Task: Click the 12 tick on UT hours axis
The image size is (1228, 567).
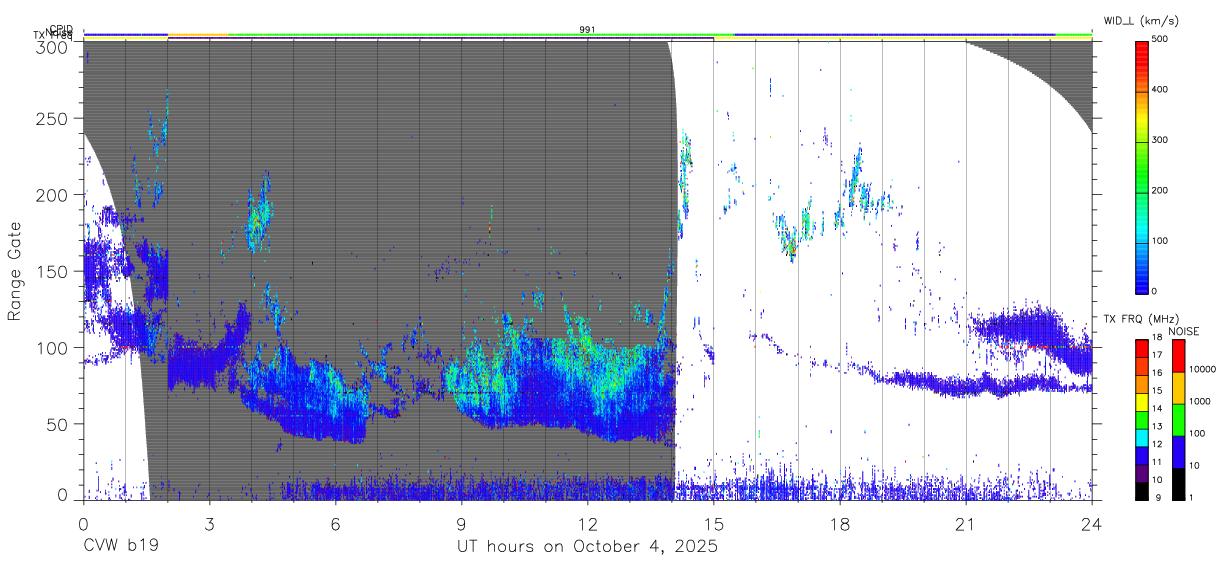Action: [x=587, y=524]
